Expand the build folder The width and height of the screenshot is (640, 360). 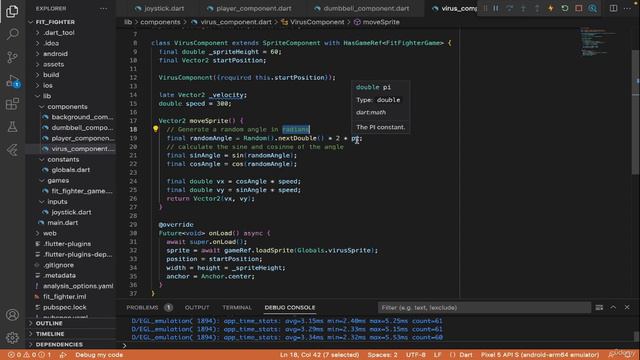[51, 75]
